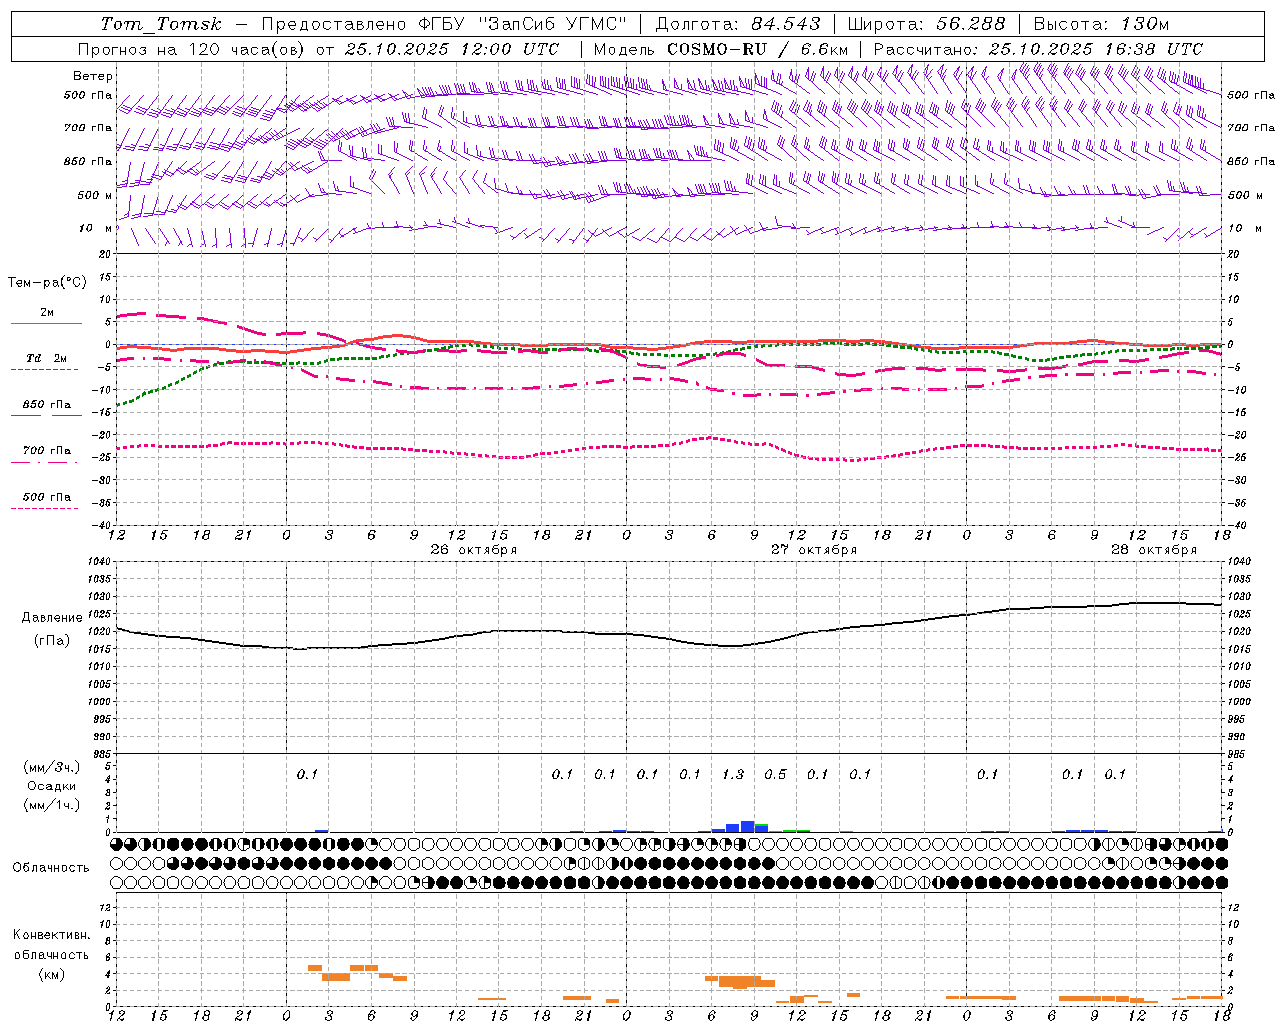Click the 28 октября date label
Screen dimensions: 1280x1024
point(1154,550)
